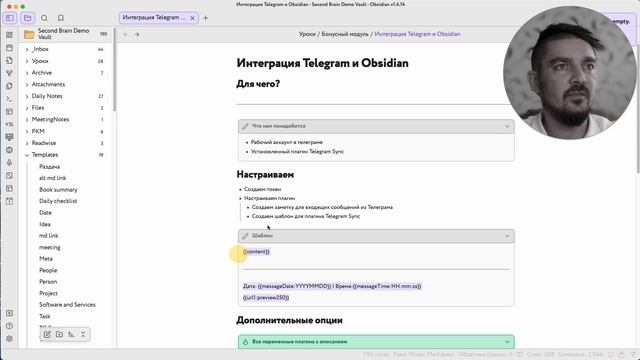Click the microphone audio recorder icon
The image size is (640, 360).
(x=9, y=162)
